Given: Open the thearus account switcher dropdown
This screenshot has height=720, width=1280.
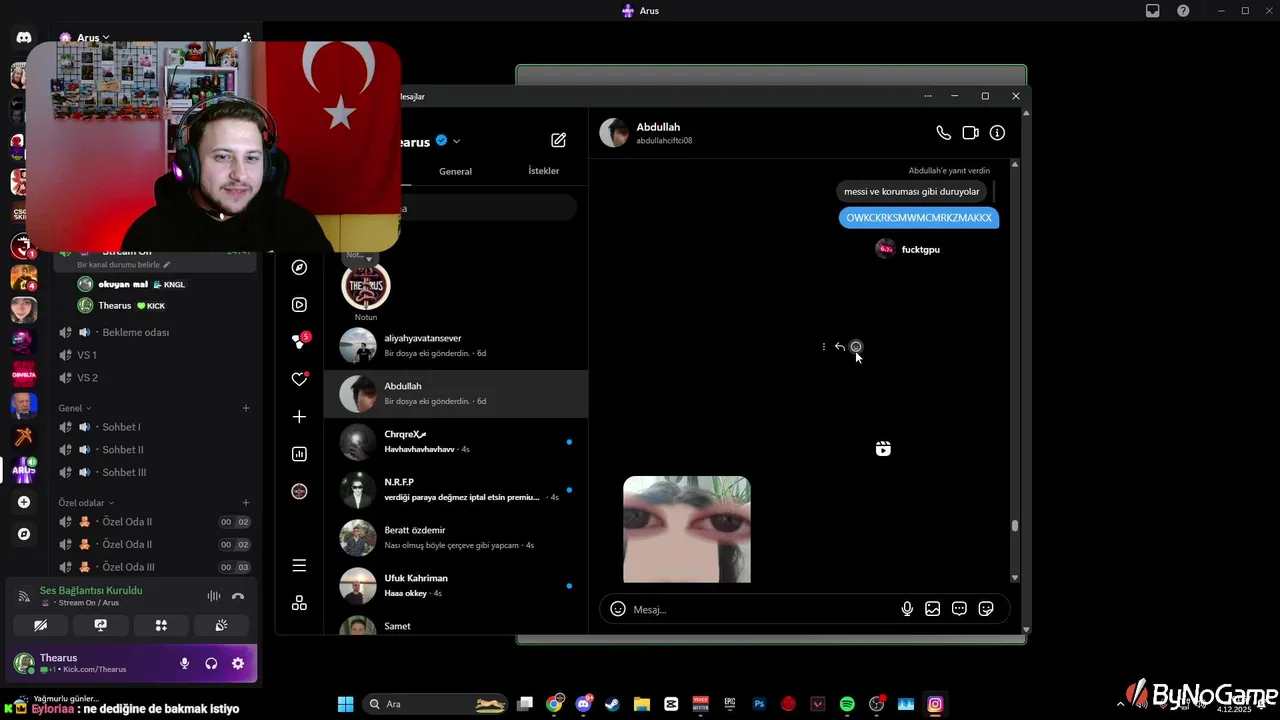Looking at the screenshot, I should (456, 142).
